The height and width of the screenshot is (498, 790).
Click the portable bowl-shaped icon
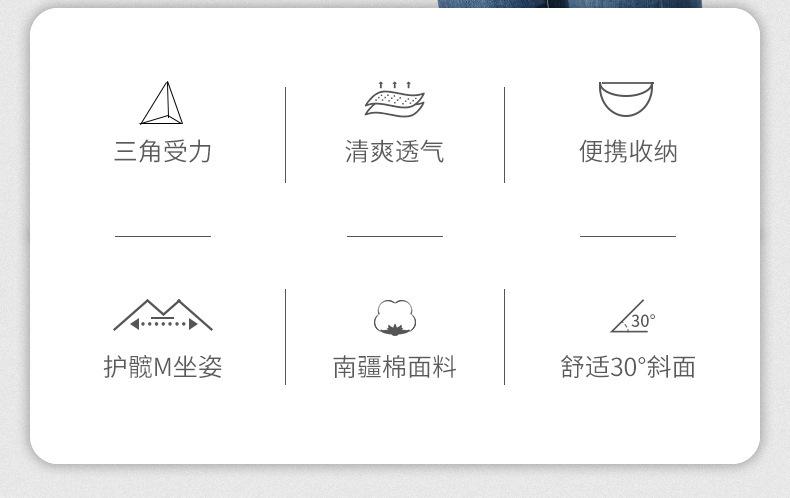pyautogui.click(x=626, y=99)
